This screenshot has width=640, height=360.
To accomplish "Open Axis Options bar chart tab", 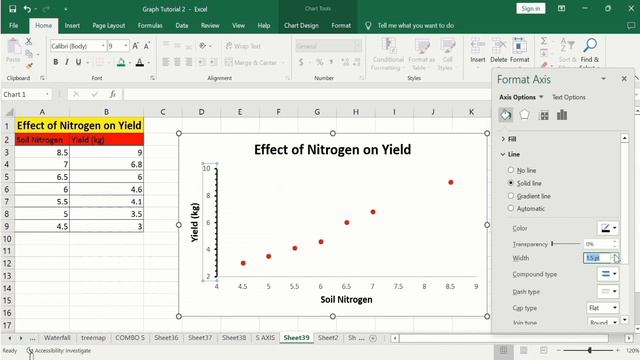I will click(x=562, y=115).
